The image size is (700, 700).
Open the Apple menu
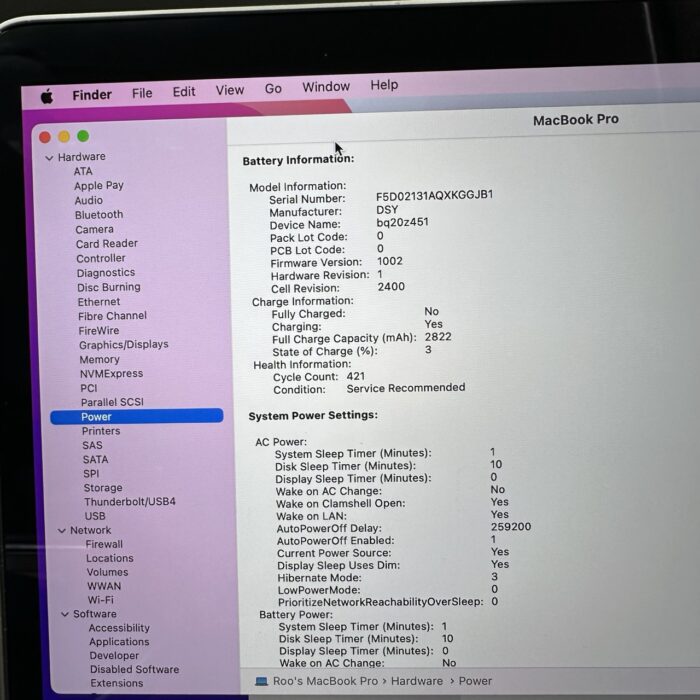47,96
